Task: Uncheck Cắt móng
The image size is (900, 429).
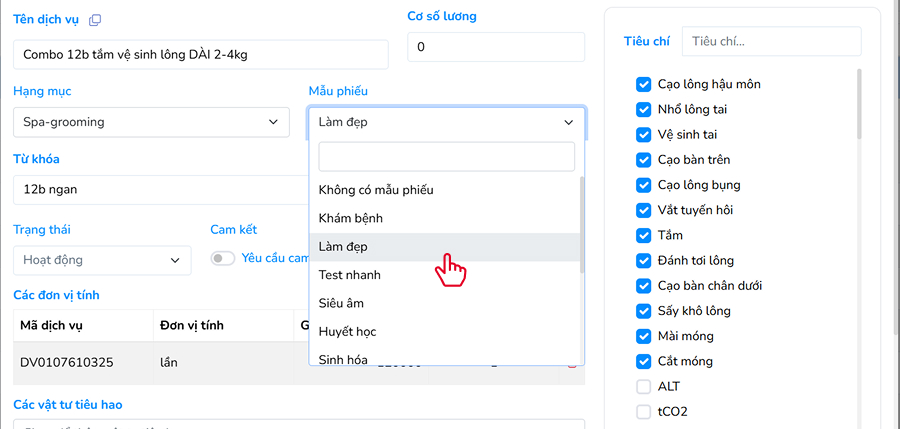Action: (643, 361)
